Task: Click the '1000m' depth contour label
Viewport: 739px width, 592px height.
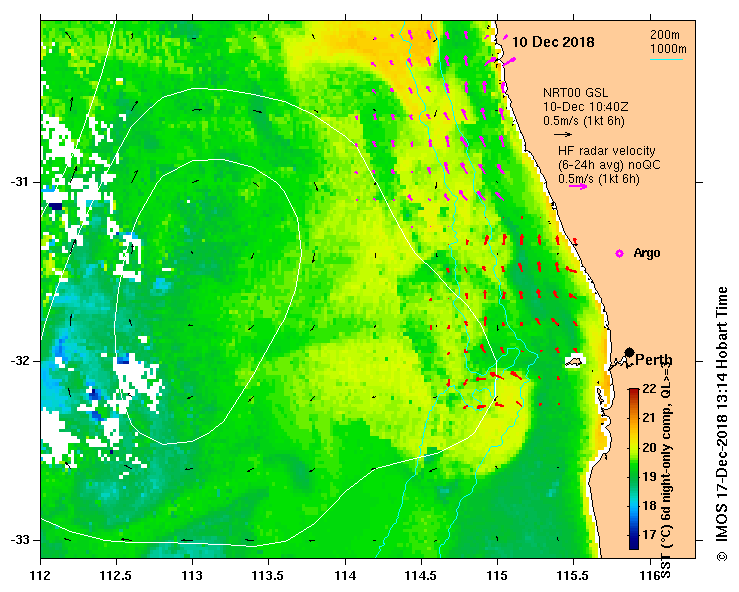Action: 668,49
